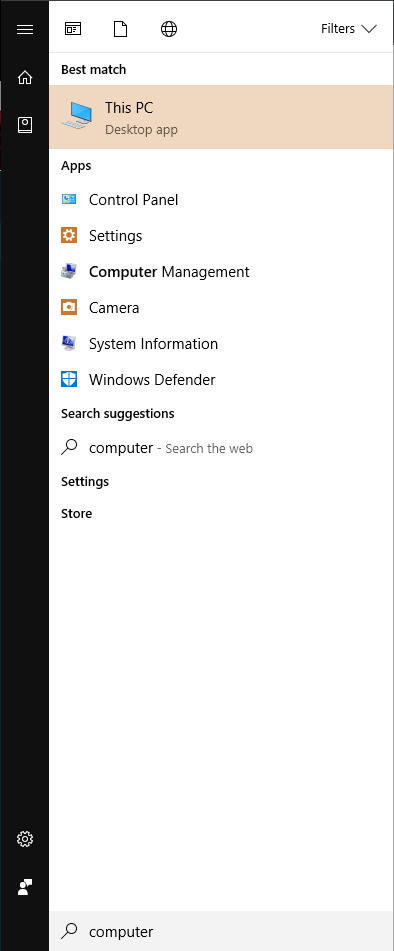
Task: Open the hamburger menu in the sidebar
Action: coord(25,29)
